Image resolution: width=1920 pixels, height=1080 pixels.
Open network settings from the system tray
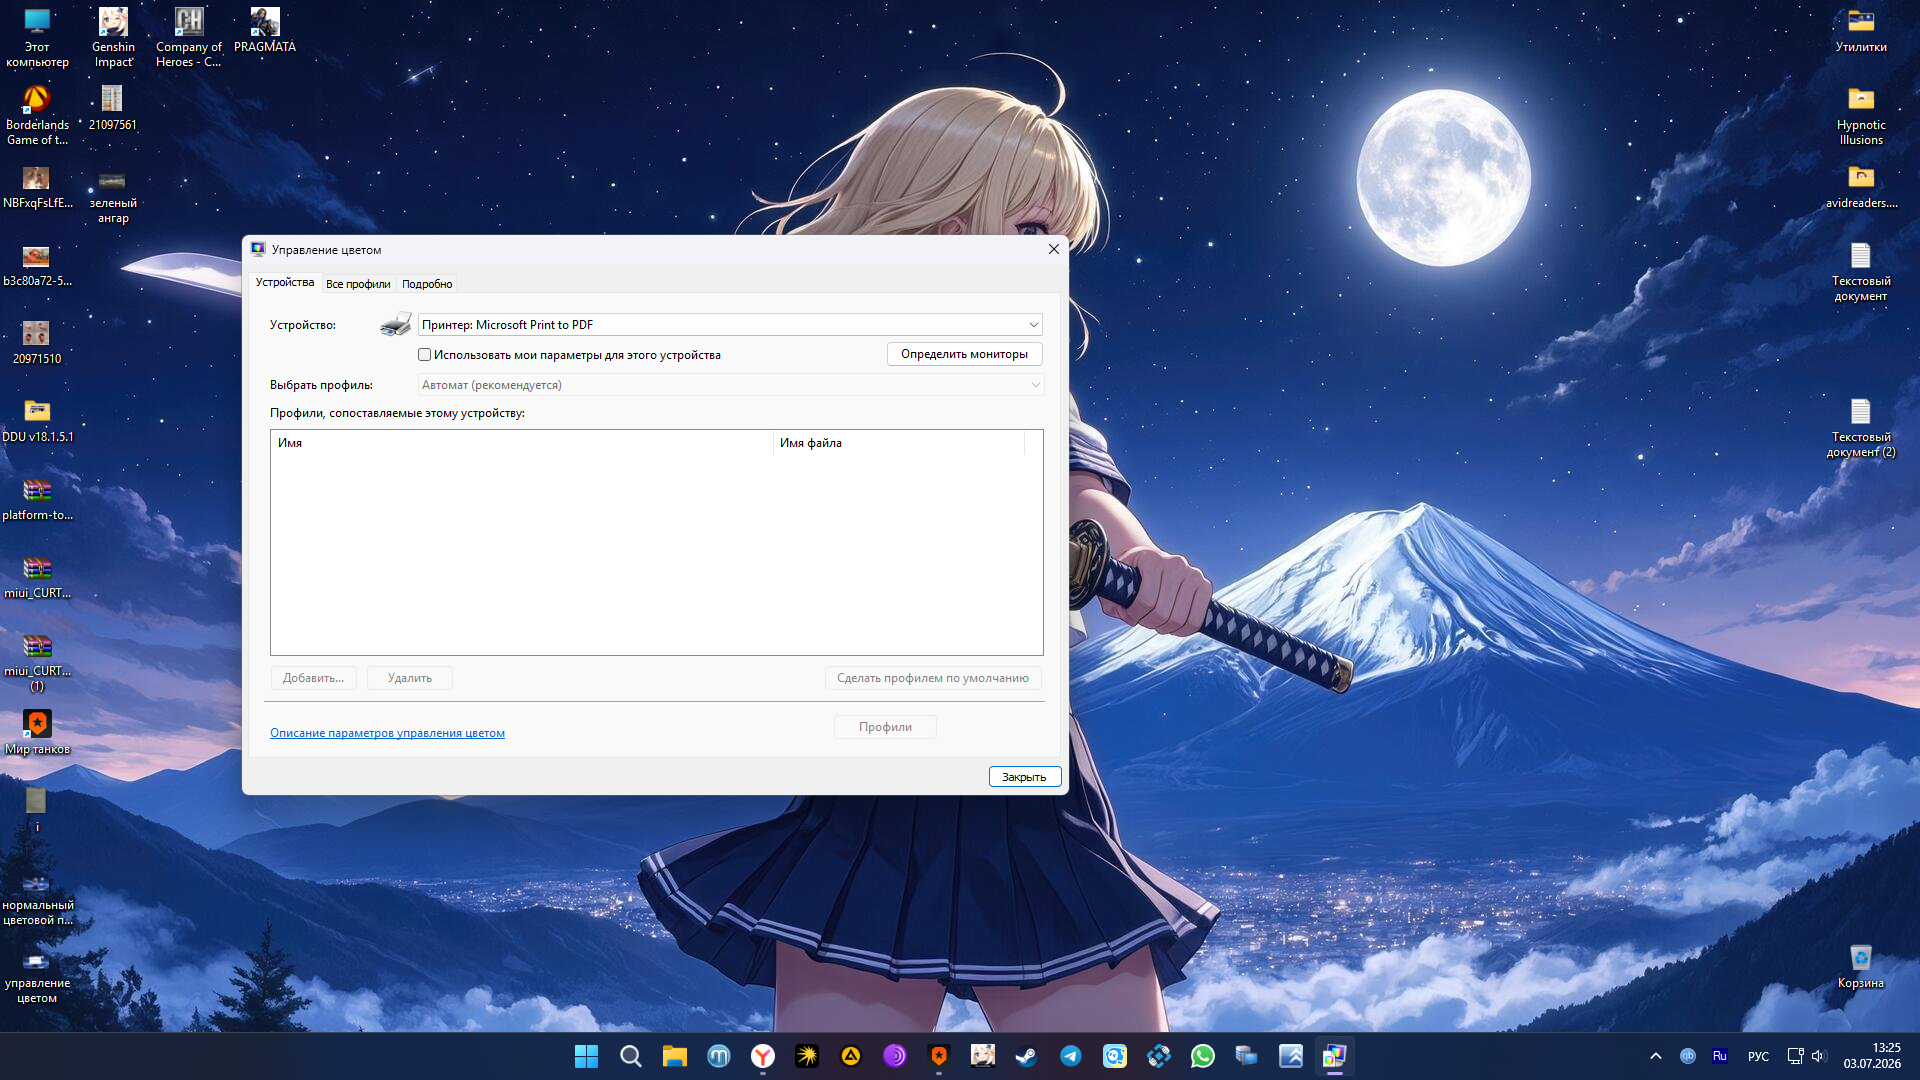[x=1795, y=1056]
